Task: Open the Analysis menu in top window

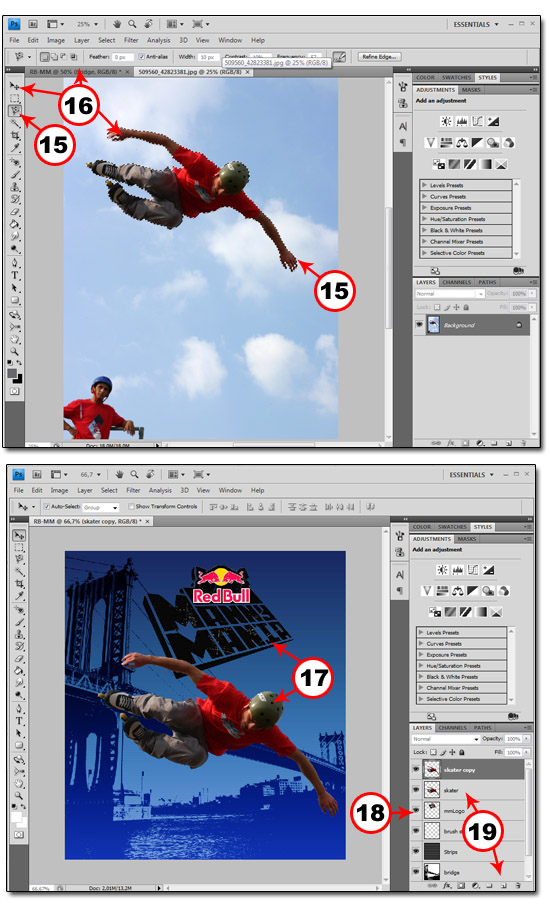Action: pos(158,40)
